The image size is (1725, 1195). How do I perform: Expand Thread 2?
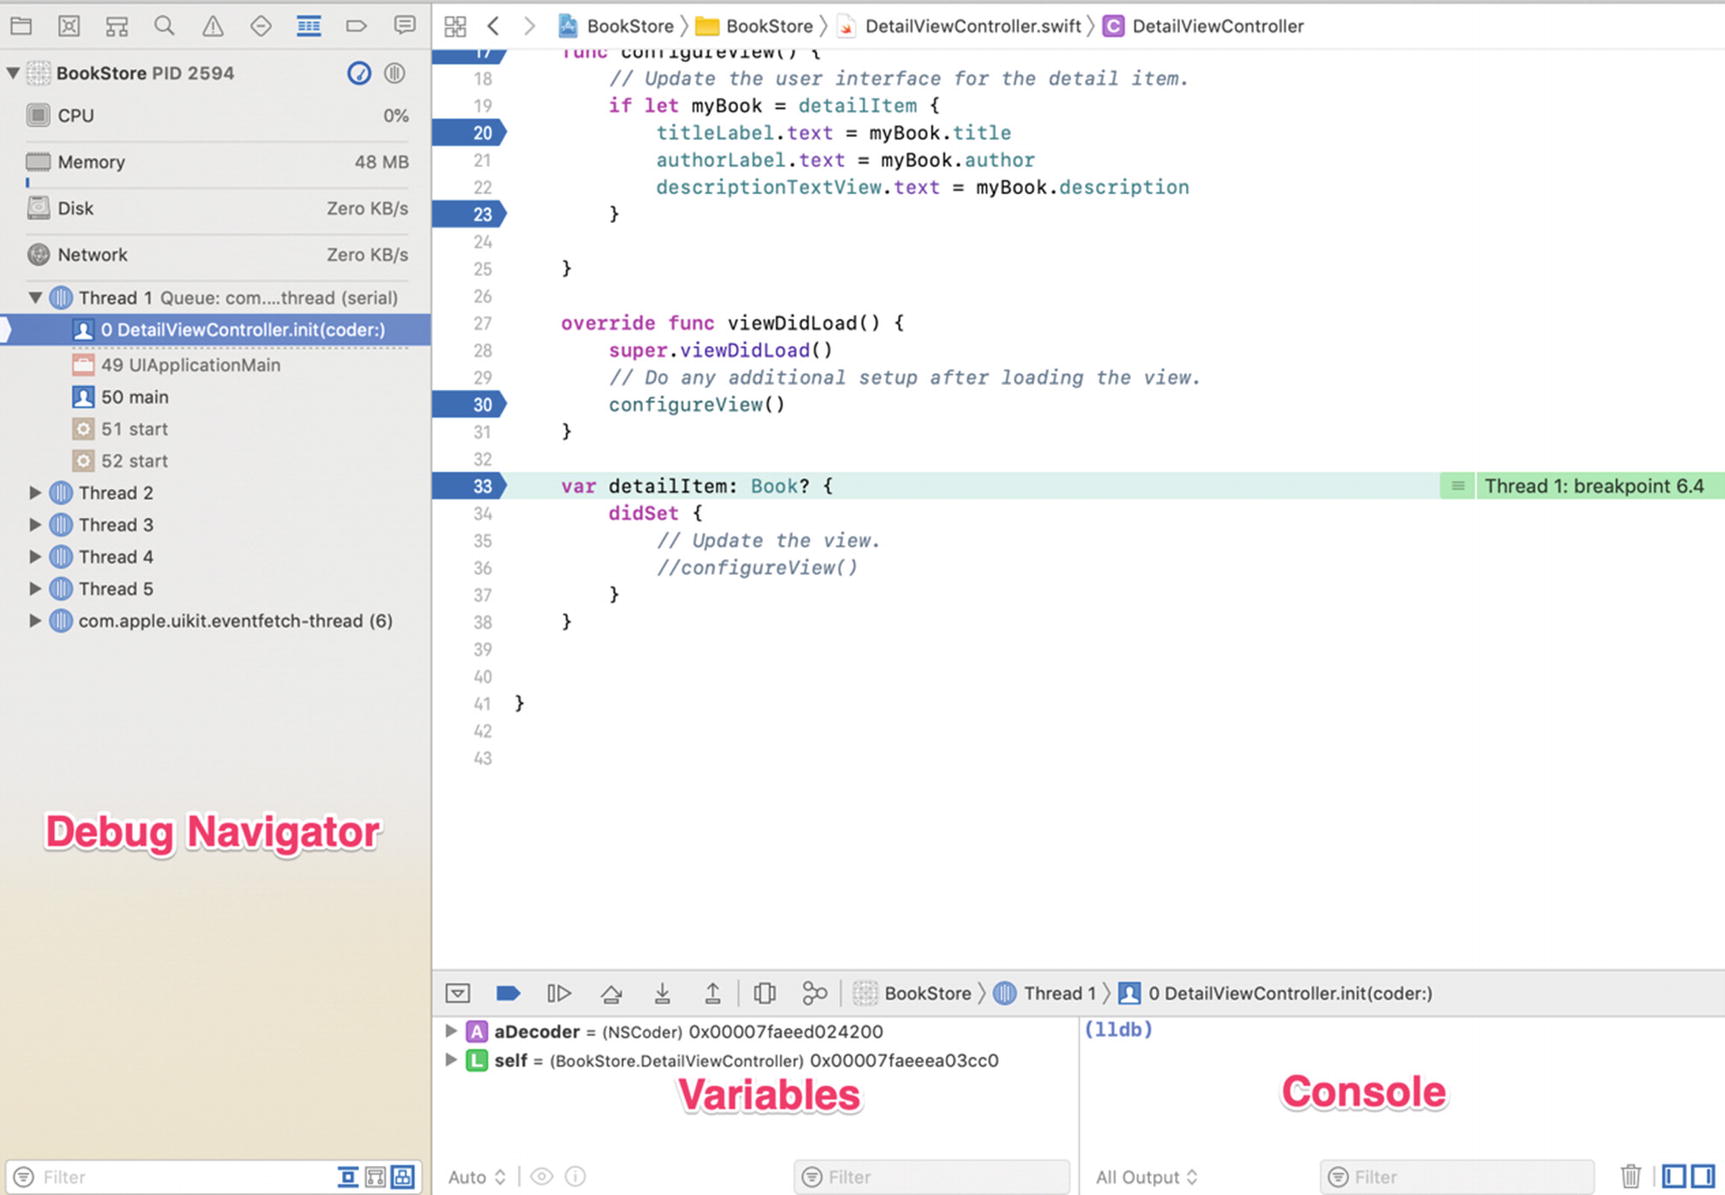[35, 493]
